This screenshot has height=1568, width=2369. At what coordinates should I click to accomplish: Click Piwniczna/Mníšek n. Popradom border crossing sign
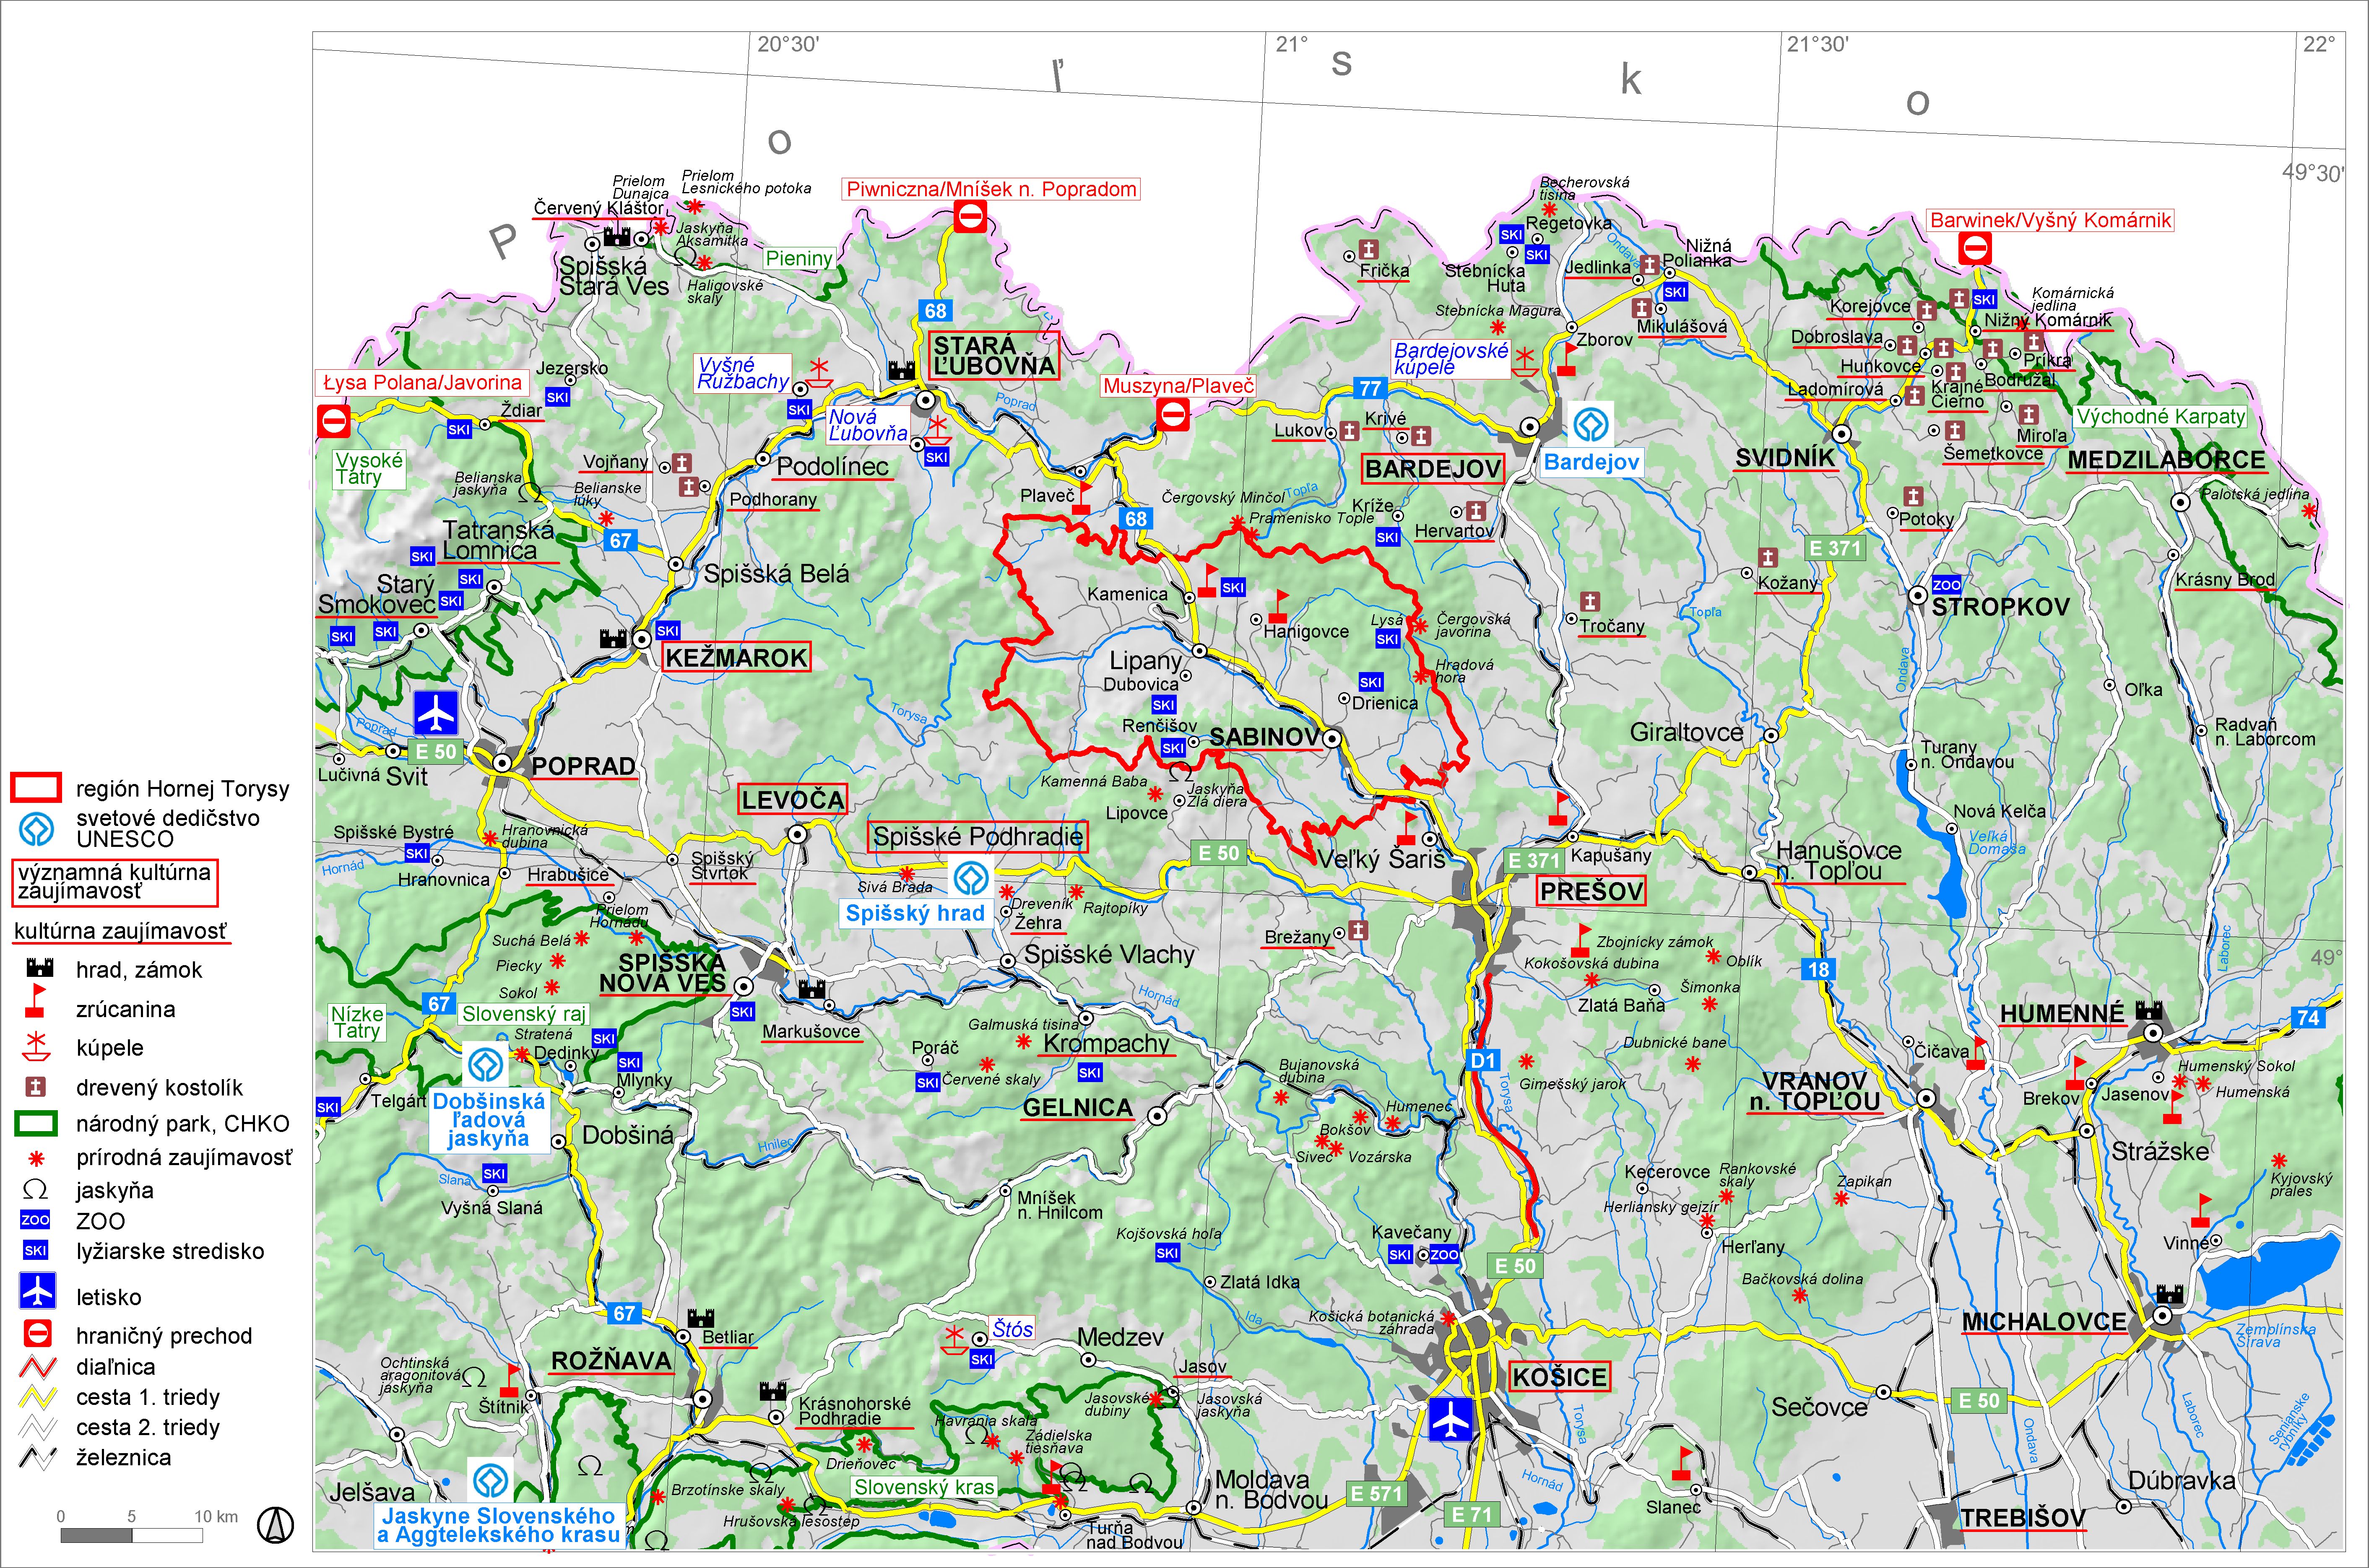tap(970, 216)
